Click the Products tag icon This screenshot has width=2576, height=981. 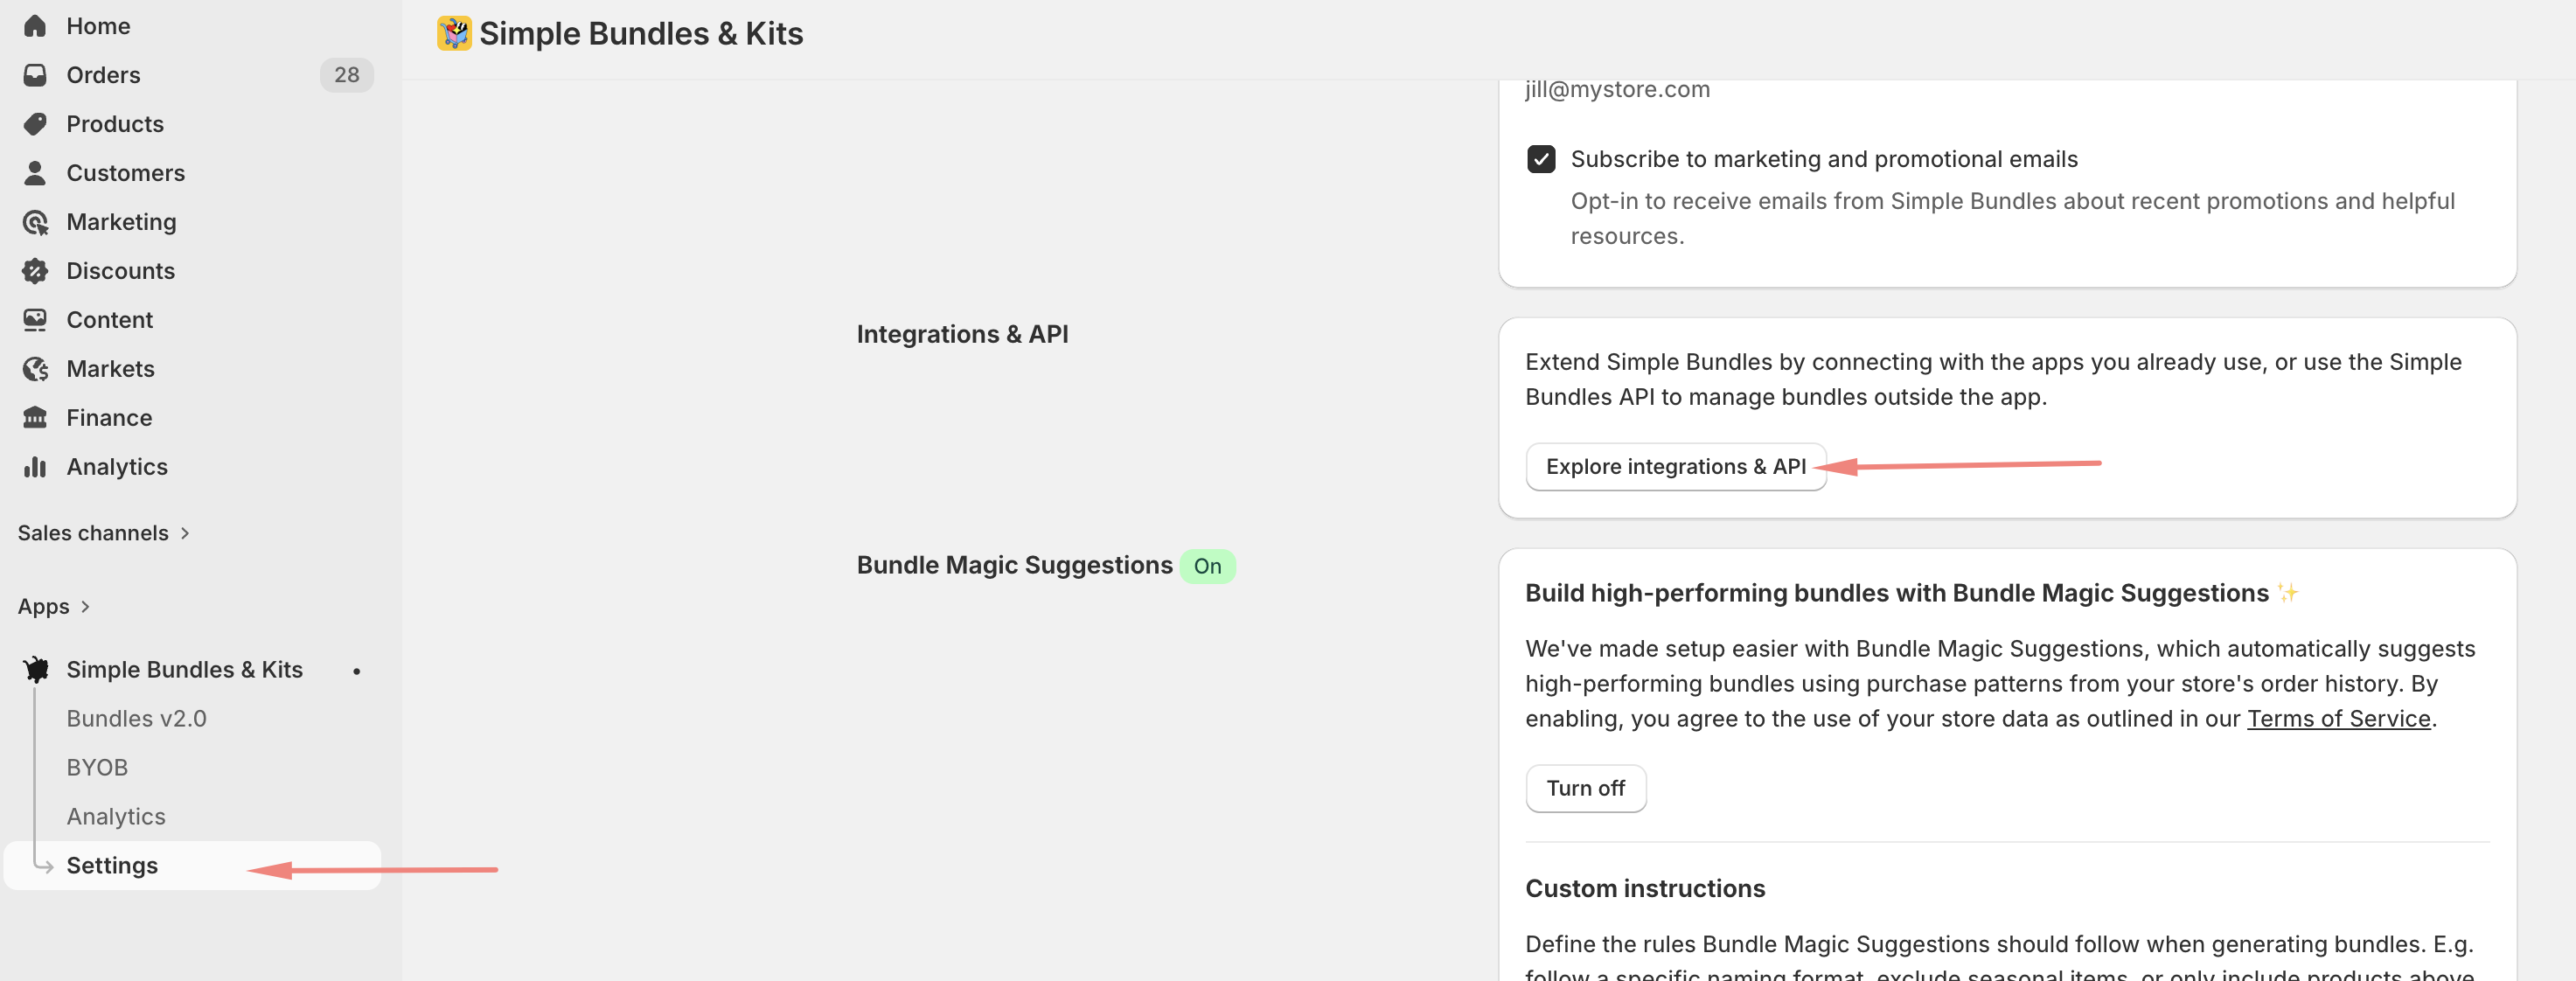[x=35, y=124]
